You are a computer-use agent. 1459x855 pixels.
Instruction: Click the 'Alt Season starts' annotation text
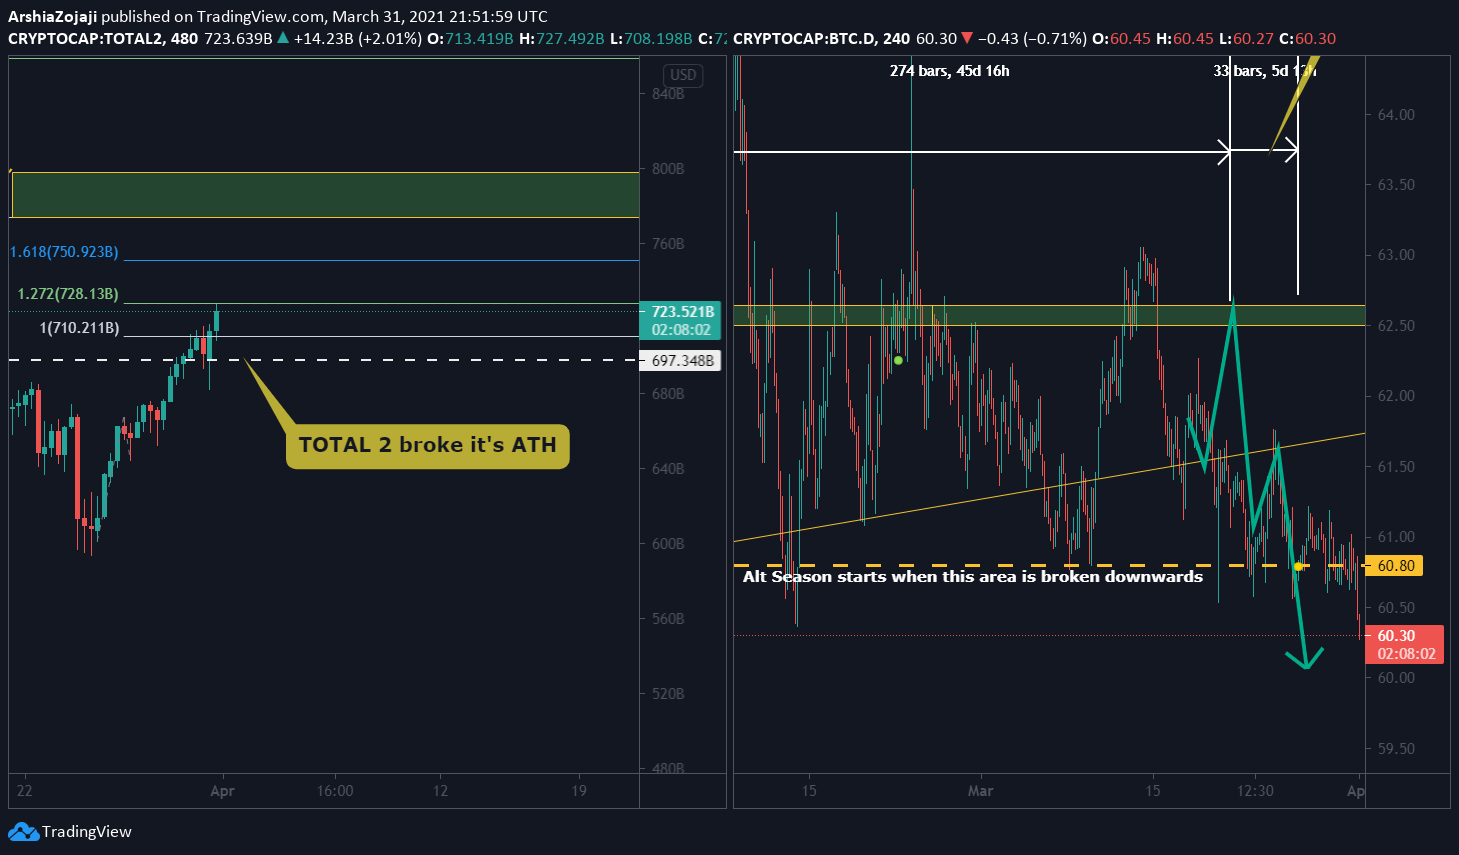pyautogui.click(x=973, y=576)
